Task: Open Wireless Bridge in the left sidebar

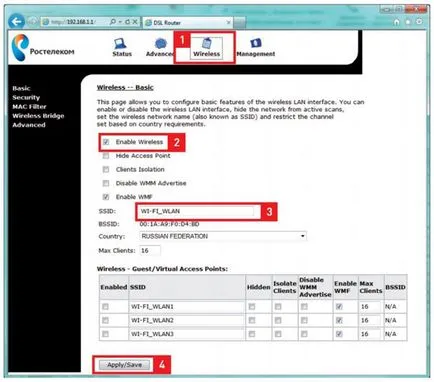Action: point(38,116)
